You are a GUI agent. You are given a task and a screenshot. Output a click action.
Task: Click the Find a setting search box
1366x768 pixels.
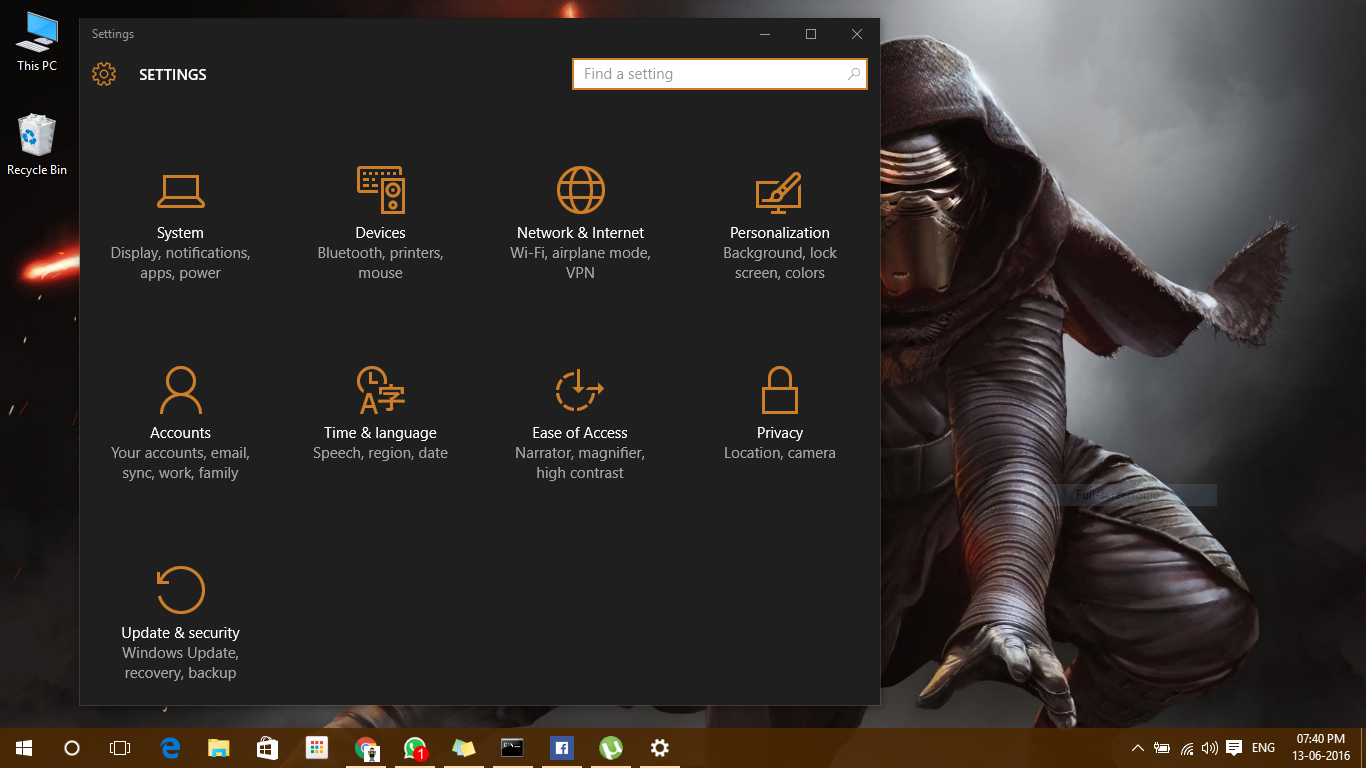coord(720,74)
